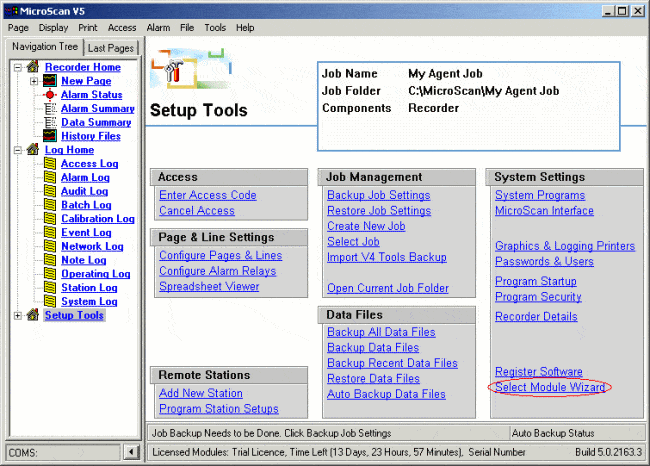
Task: Open the Help menu
Action: click(x=245, y=28)
